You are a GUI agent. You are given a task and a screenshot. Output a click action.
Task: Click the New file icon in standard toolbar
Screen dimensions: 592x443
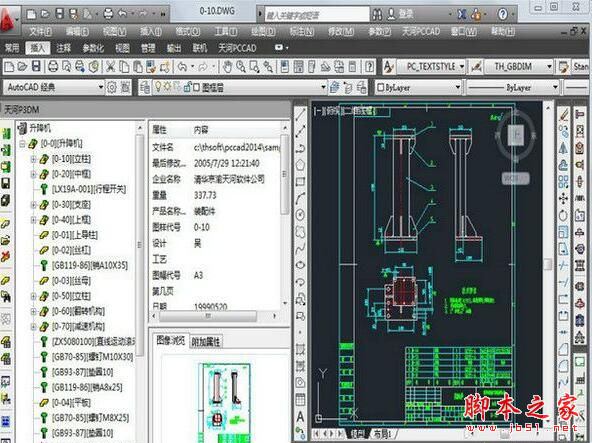[9, 67]
